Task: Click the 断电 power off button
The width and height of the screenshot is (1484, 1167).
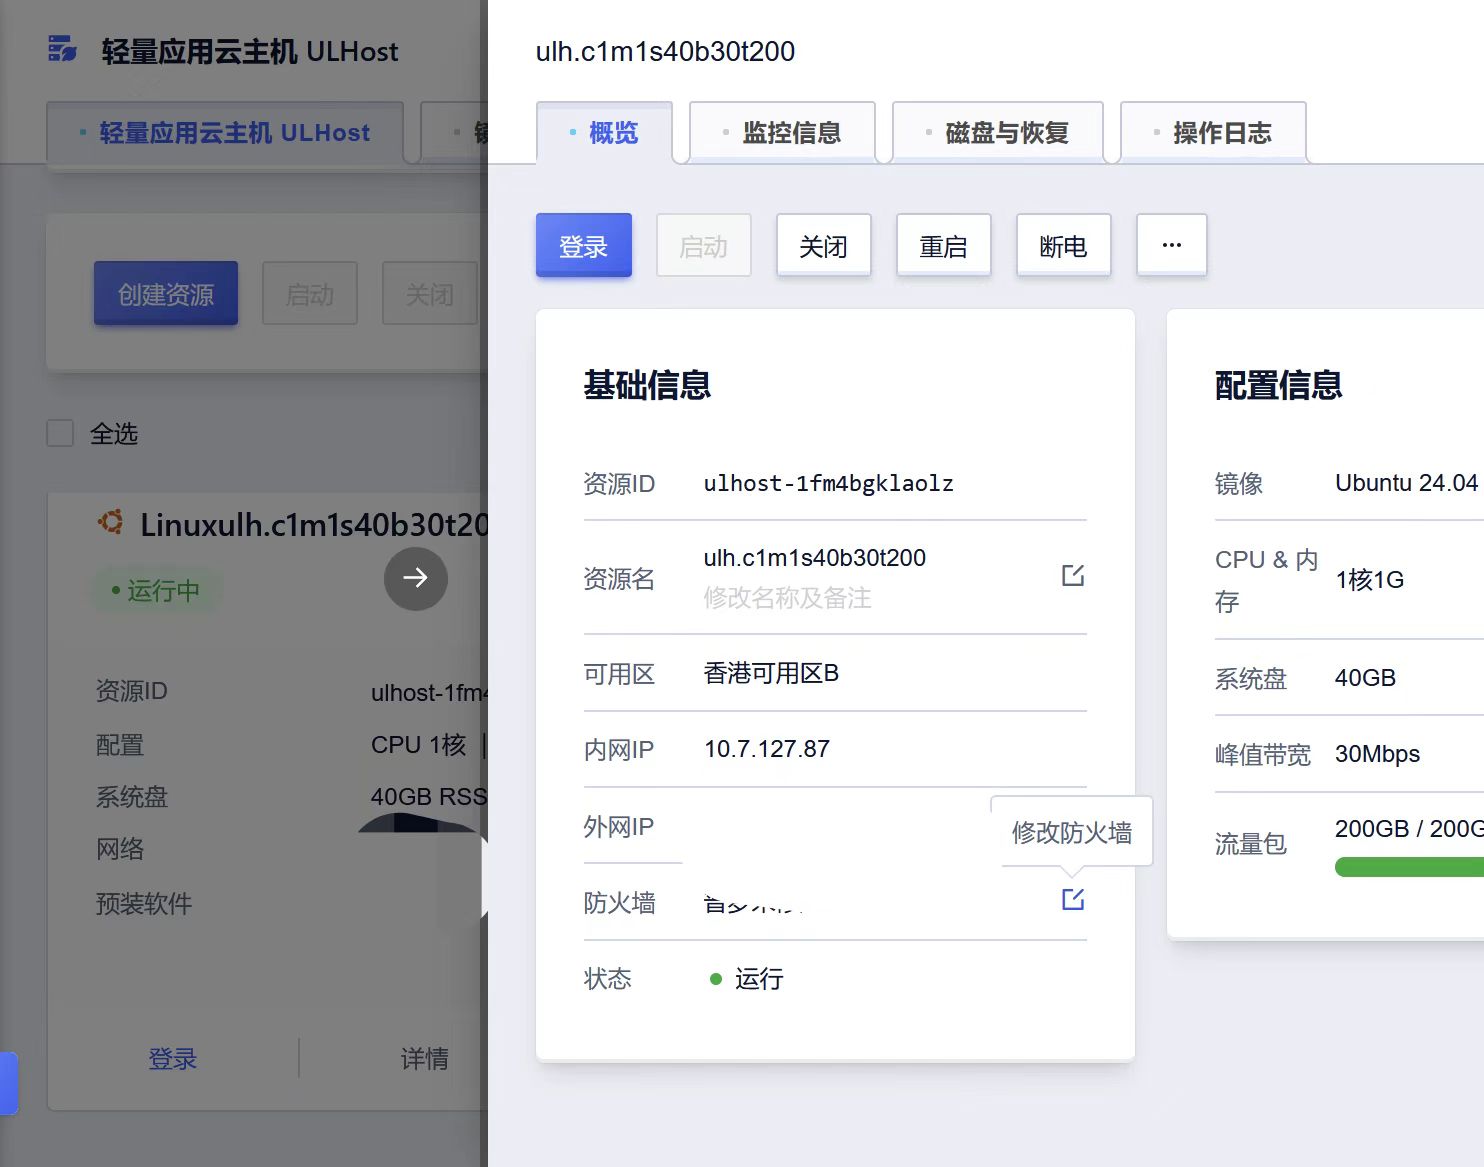Action: (1063, 246)
